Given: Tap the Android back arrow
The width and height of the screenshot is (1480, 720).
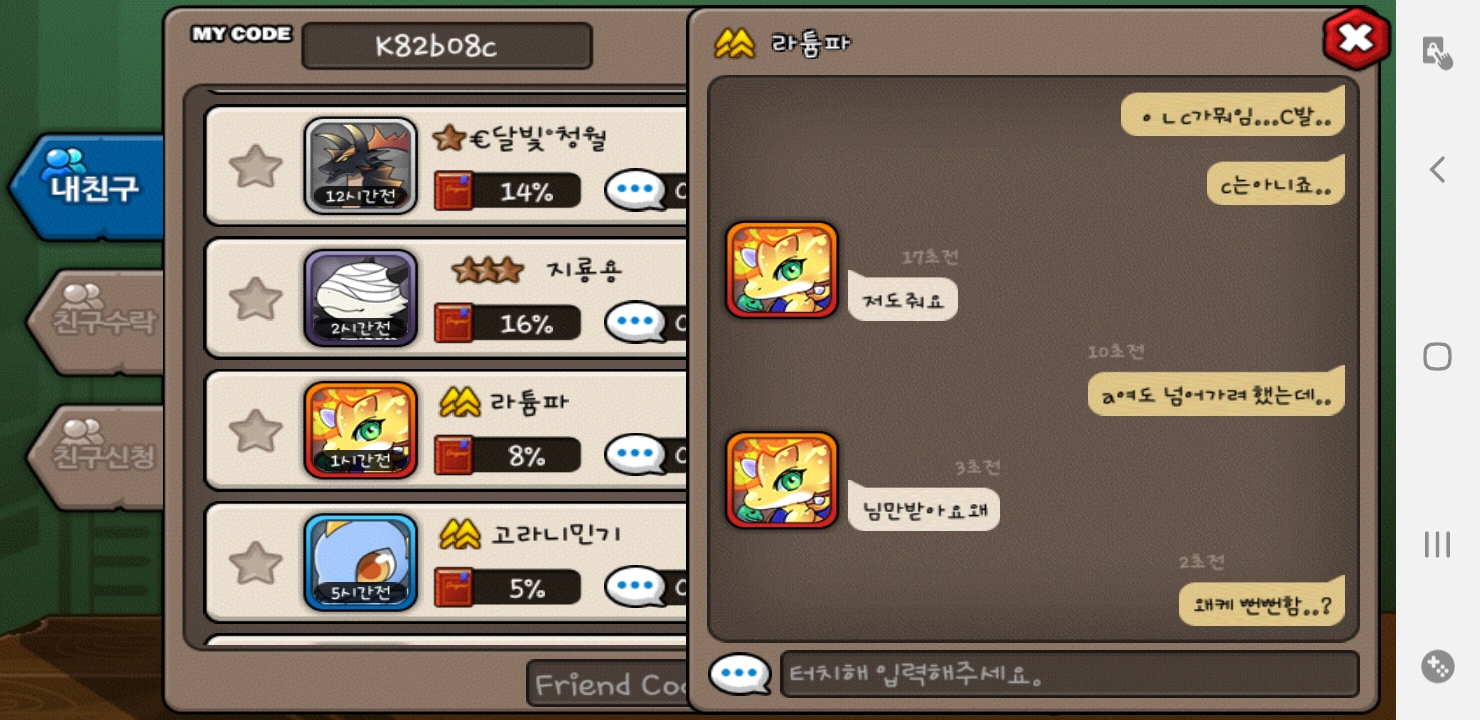Looking at the screenshot, I should coord(1437,170).
